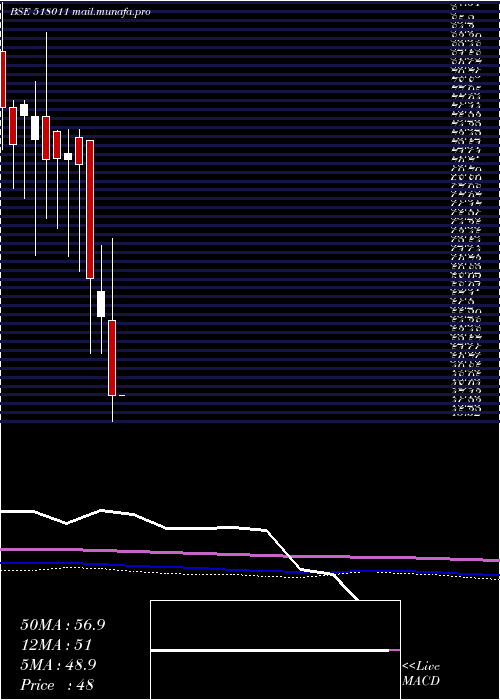Viewport: 500px width, 700px height.
Task: Click the "BSE 518011 mail.munafa.pro" chart title
Action: pos(80,12)
